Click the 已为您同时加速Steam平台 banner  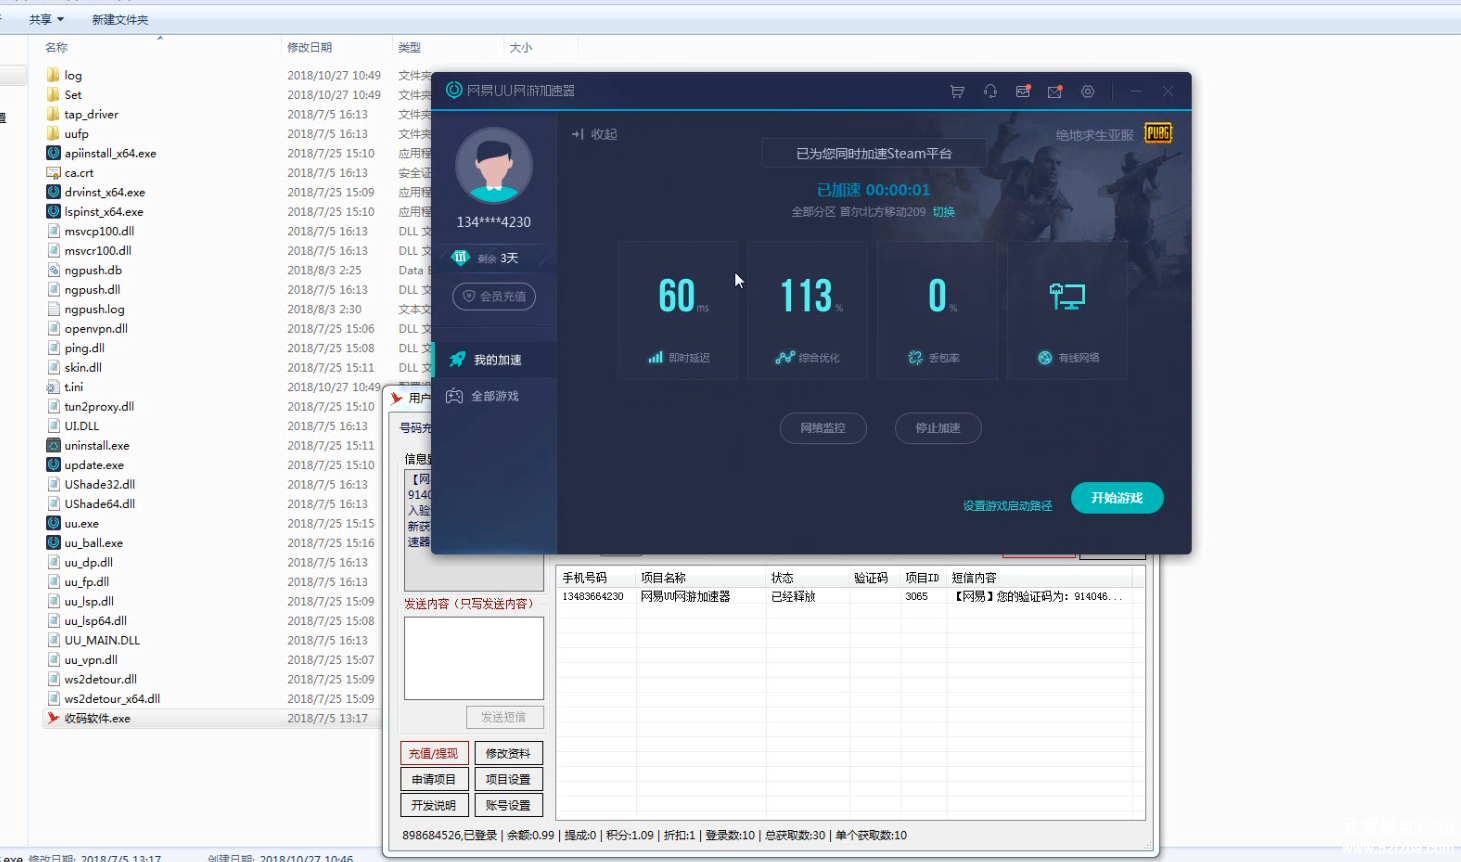click(x=874, y=153)
